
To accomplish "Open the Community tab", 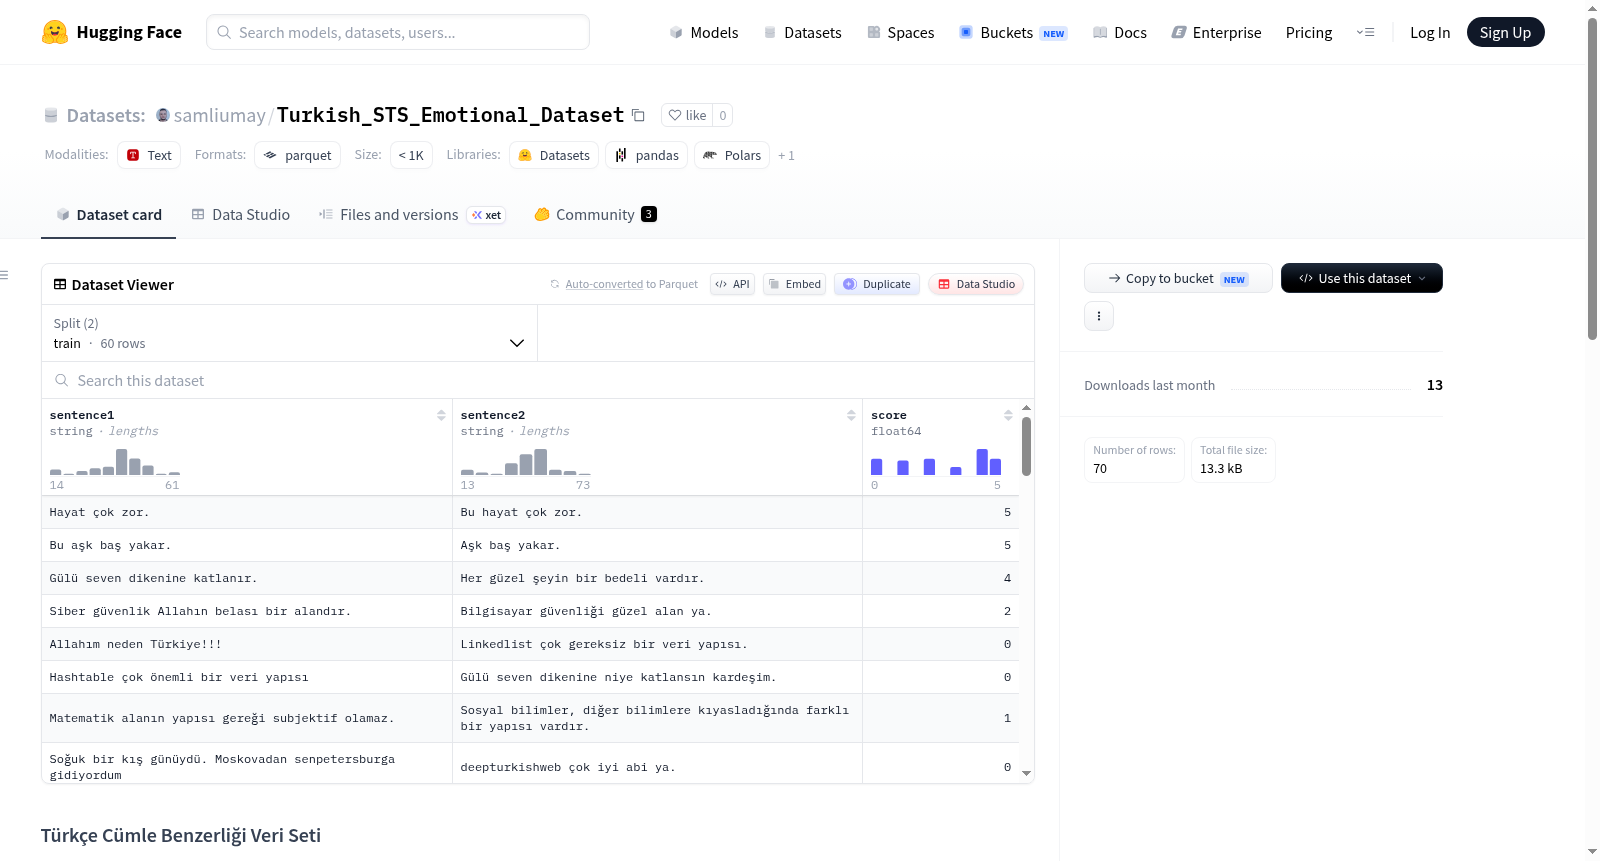I will (595, 215).
